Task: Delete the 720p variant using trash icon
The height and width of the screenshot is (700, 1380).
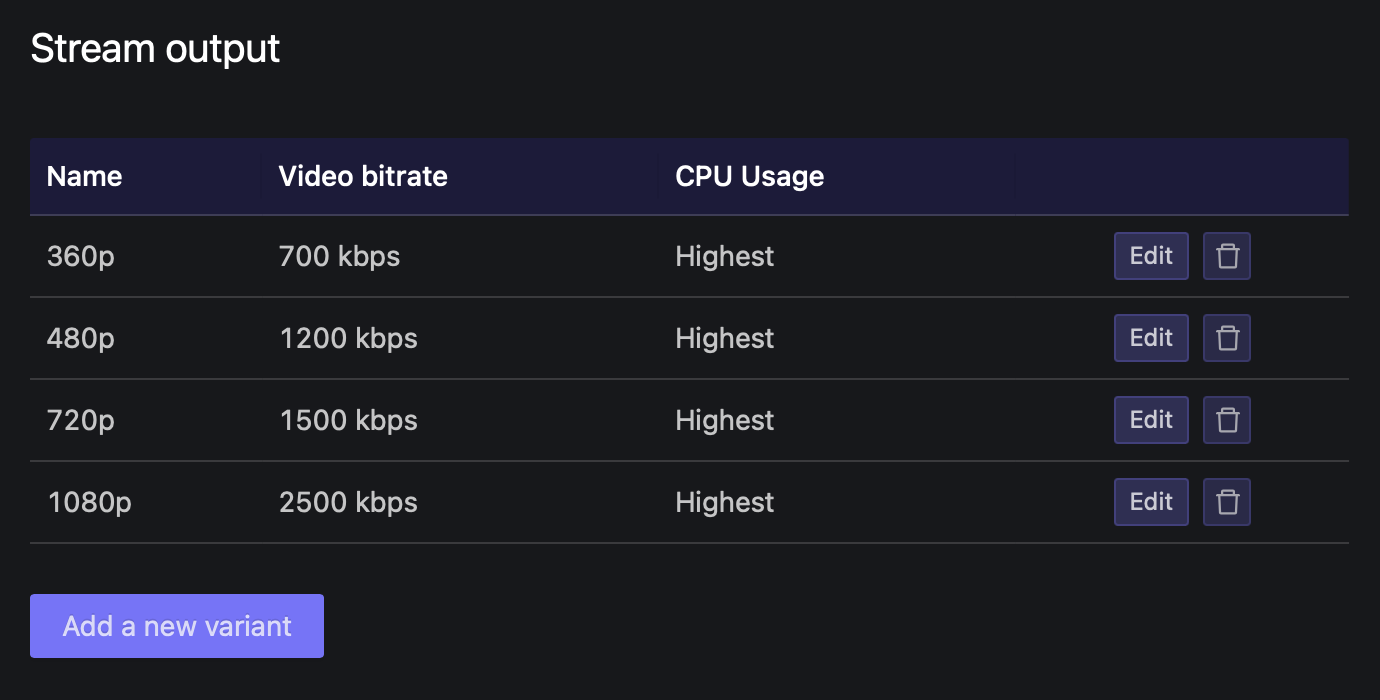Action: click(1227, 420)
